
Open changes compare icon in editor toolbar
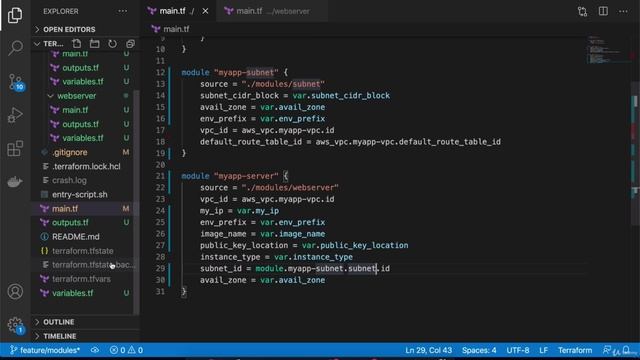pyautogui.click(x=582, y=11)
